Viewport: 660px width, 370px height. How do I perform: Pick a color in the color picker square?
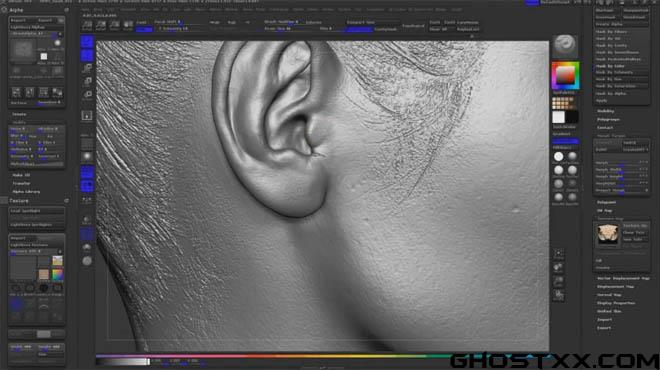565,75
